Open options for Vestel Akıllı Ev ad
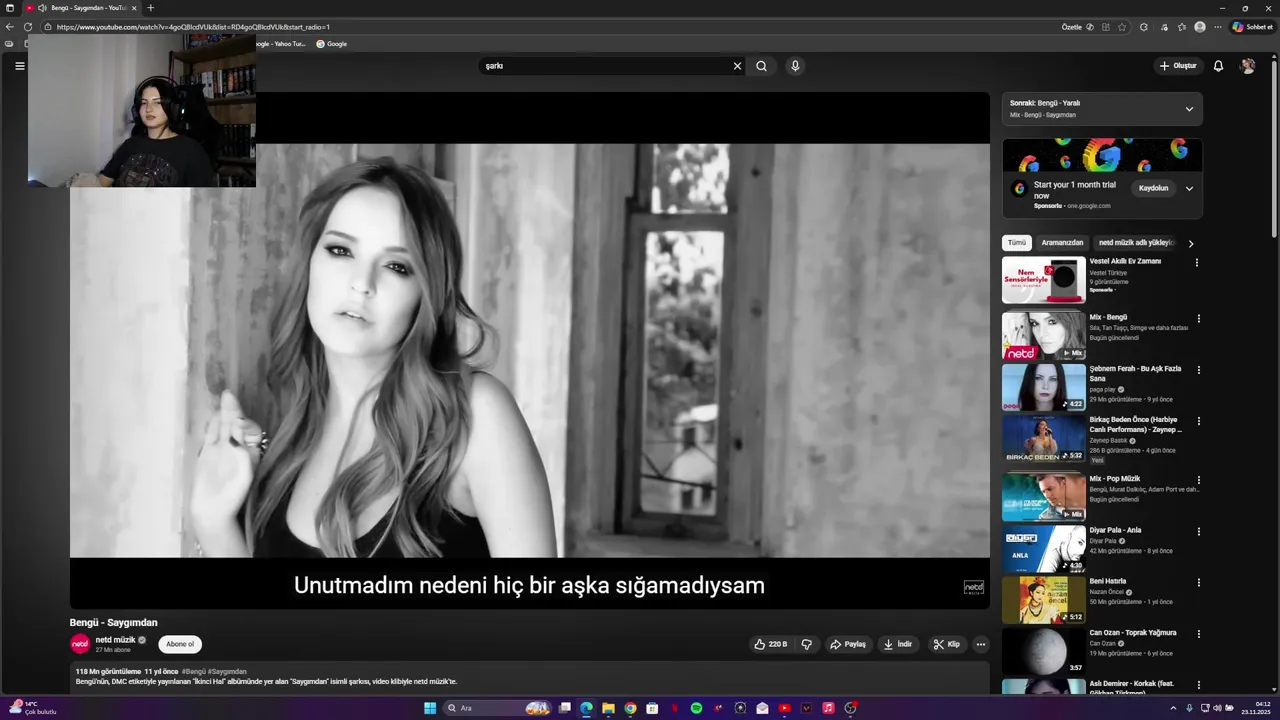 pos(1197,263)
